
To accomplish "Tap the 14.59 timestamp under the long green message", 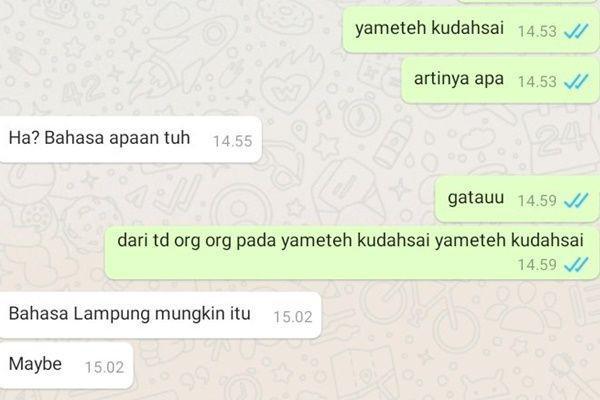I will [x=537, y=265].
